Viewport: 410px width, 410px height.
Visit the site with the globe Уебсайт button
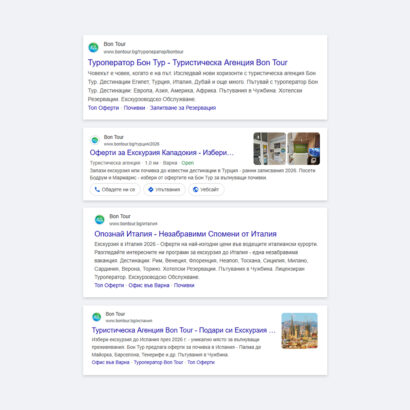point(206,189)
